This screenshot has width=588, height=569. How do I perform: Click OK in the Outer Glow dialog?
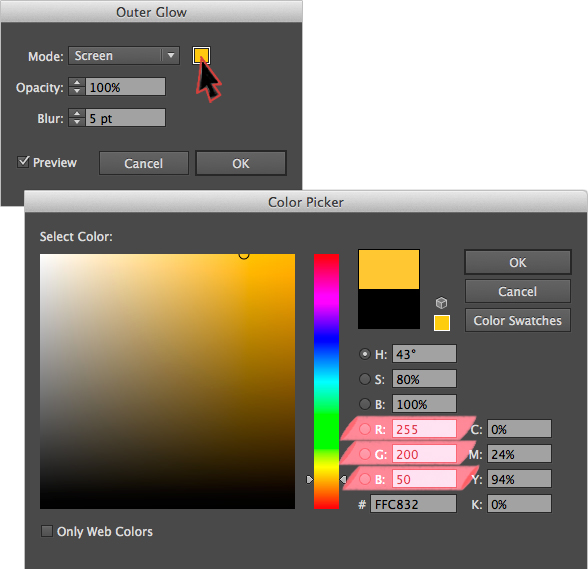241,163
